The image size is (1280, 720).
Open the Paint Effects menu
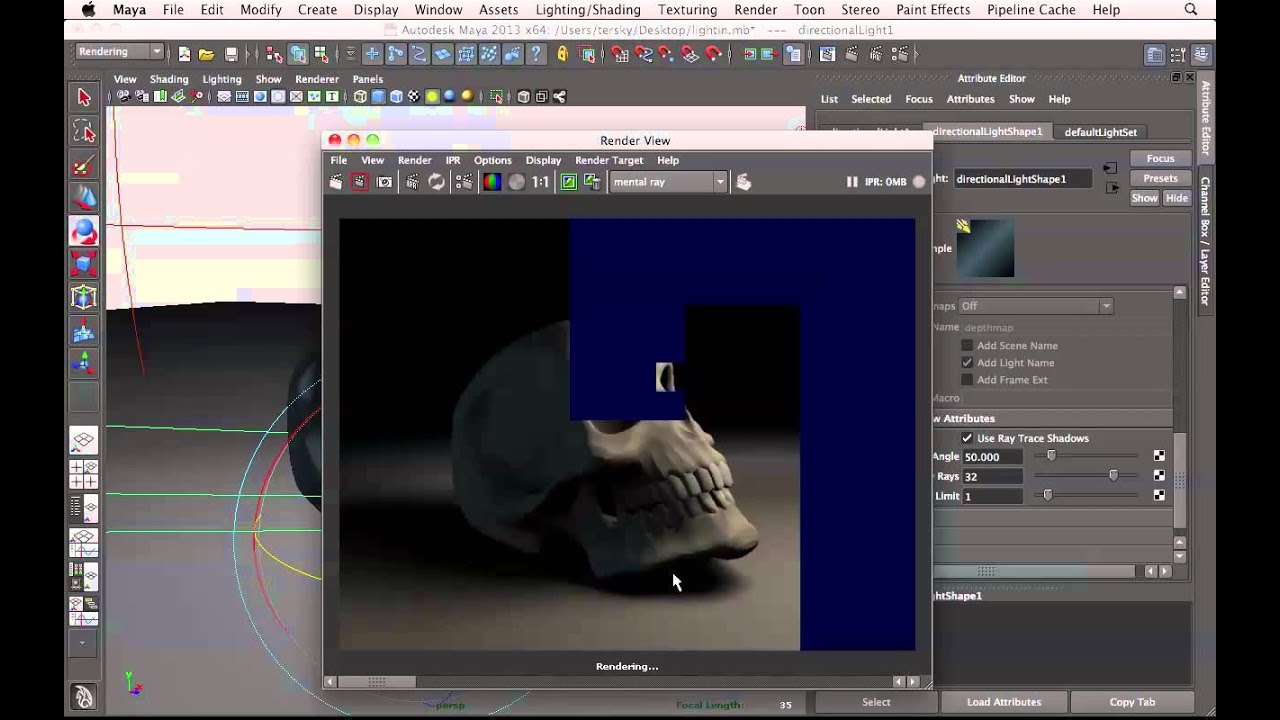(x=933, y=10)
